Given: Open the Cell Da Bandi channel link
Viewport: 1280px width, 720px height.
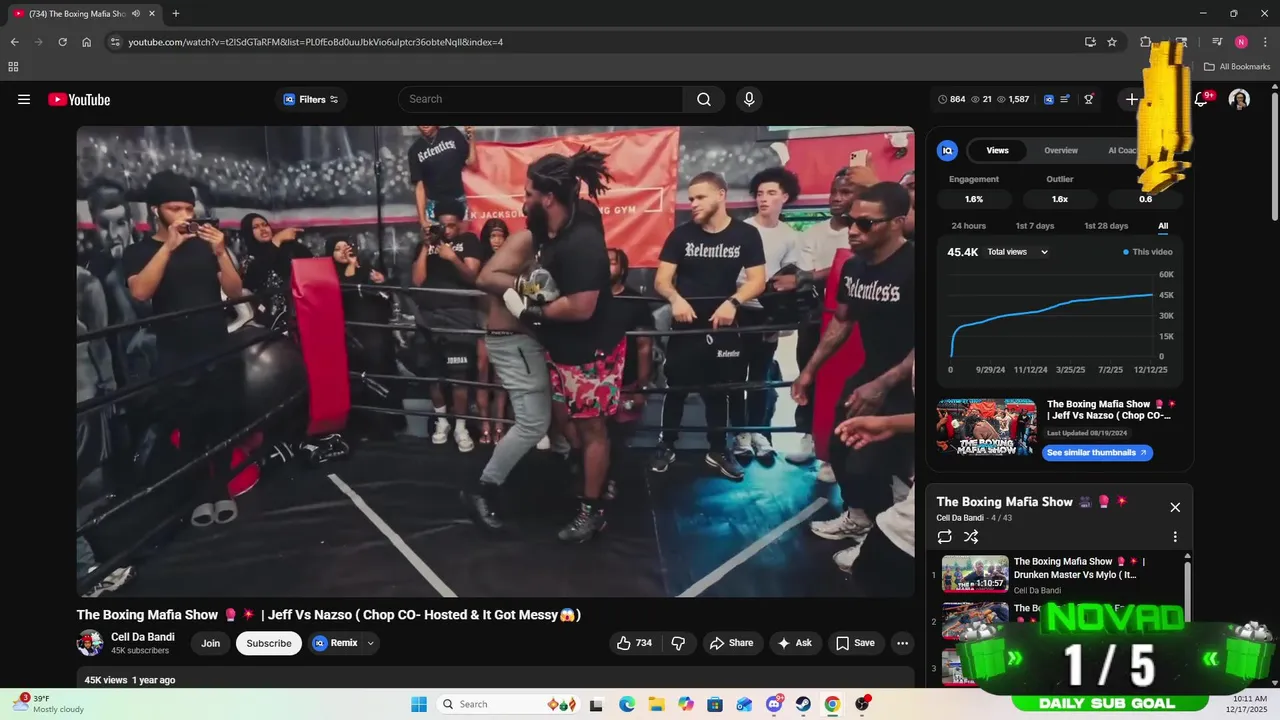Looking at the screenshot, I should 143,637.
